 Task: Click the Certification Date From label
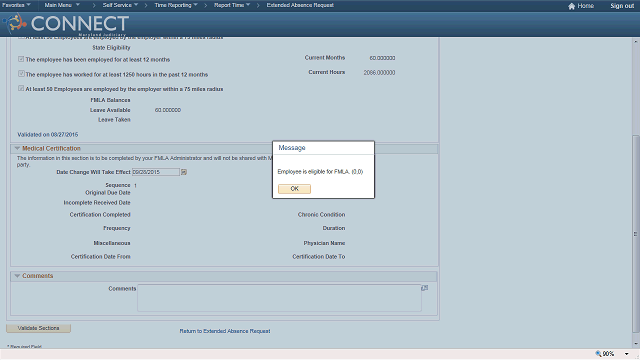100,257
